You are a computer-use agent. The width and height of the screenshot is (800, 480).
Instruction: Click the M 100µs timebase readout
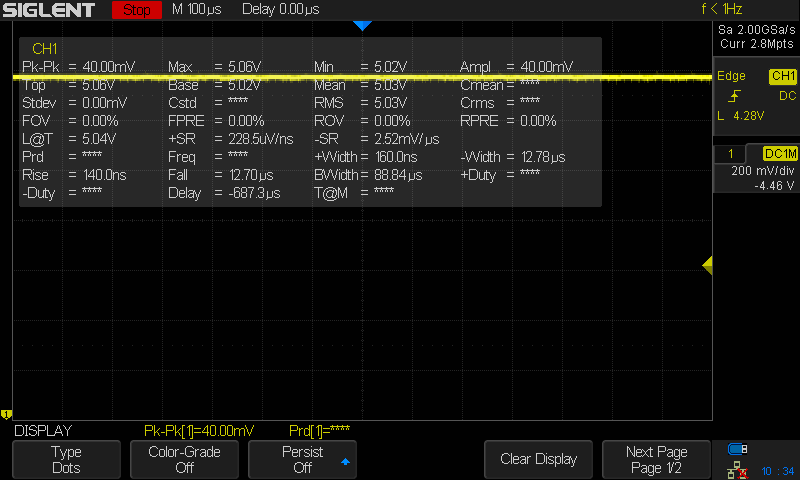coord(198,10)
